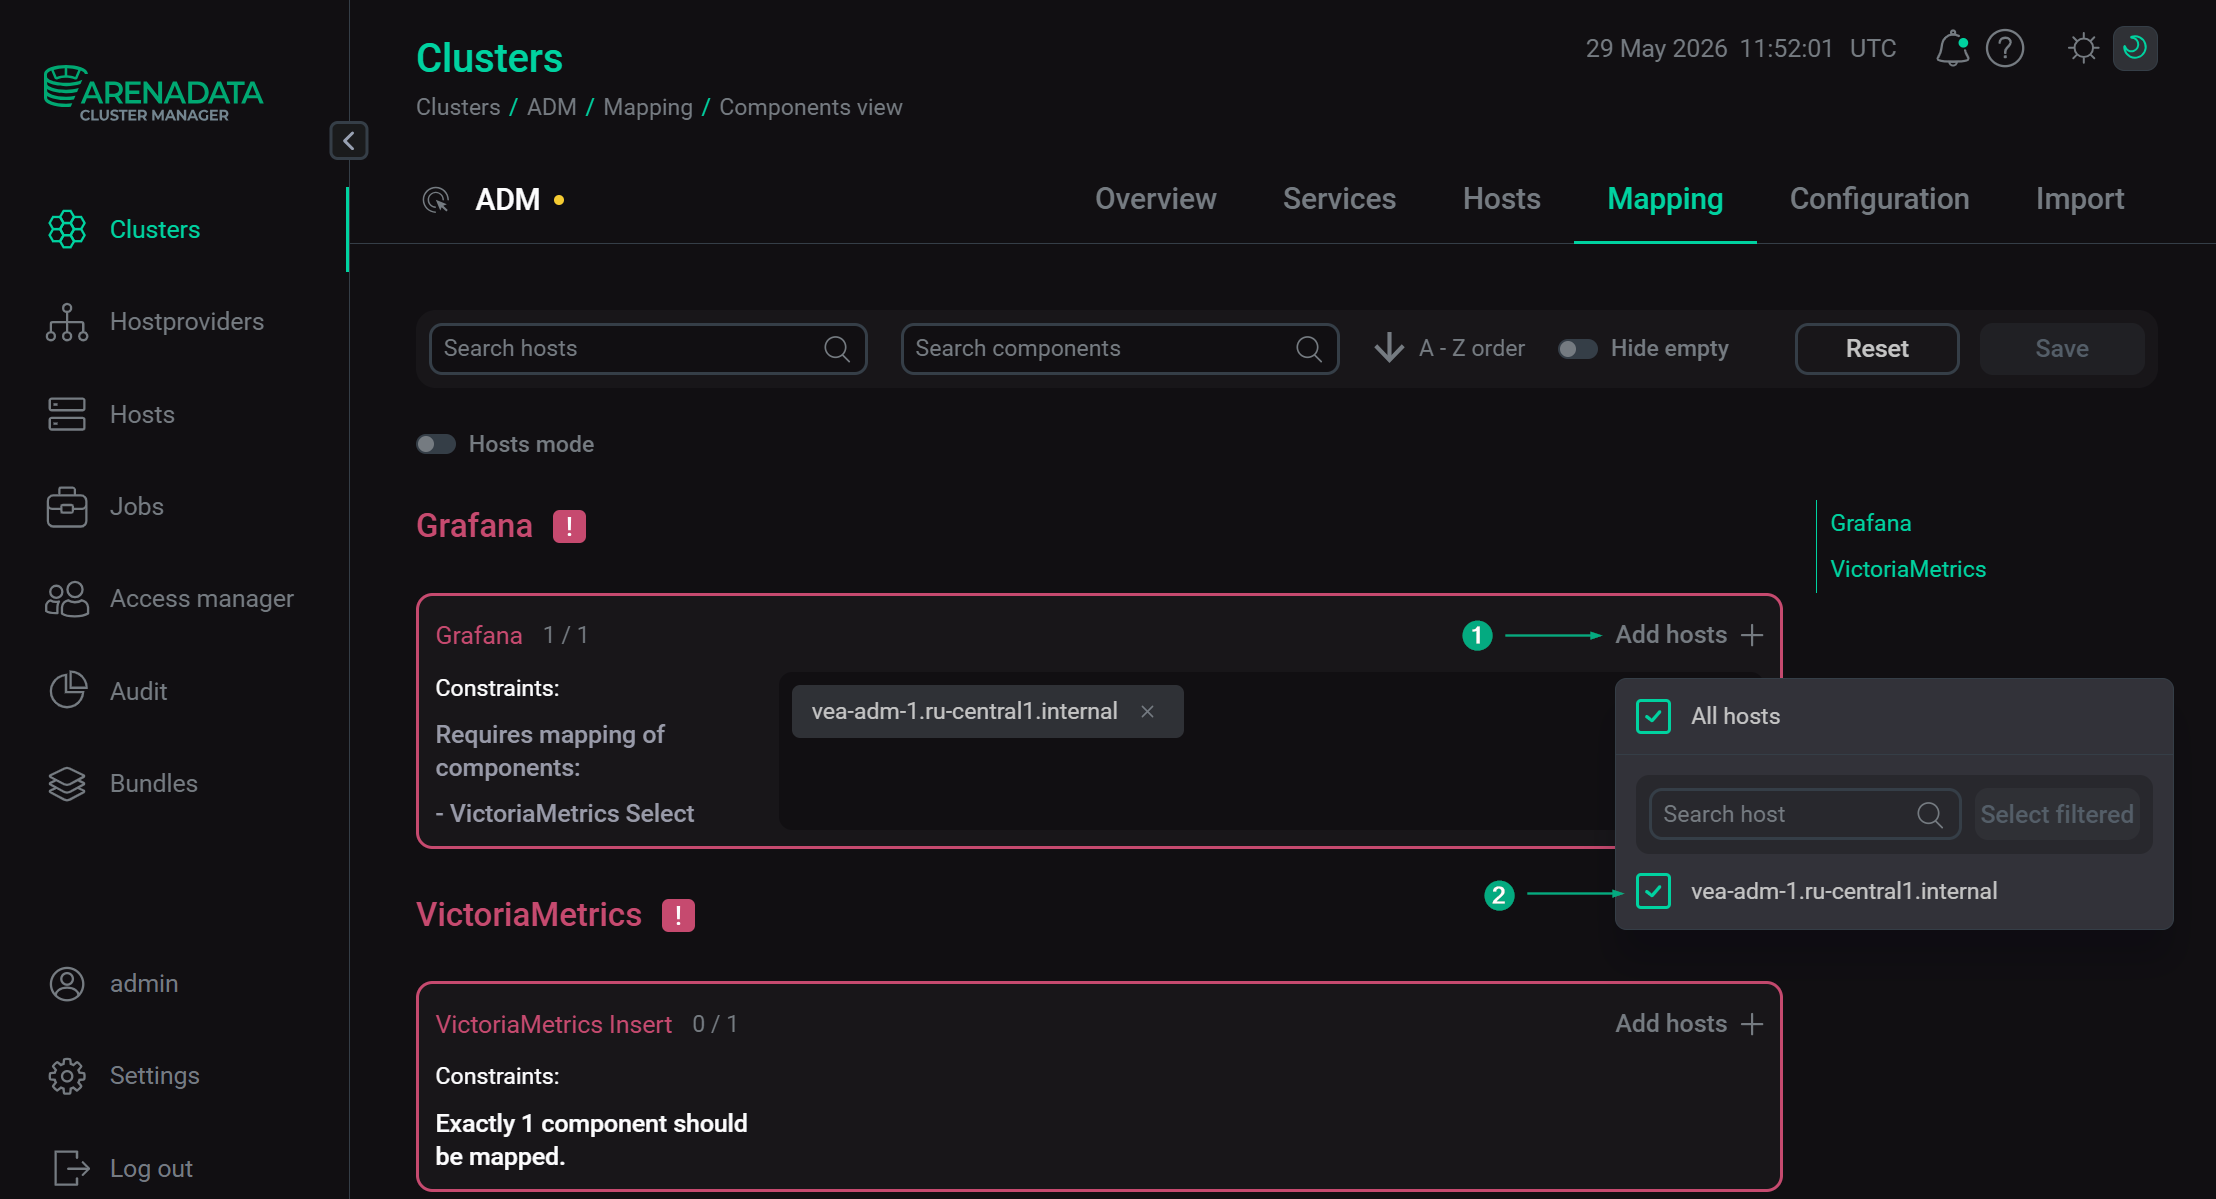The width and height of the screenshot is (2216, 1199).
Task: Click the cluster action cursor icon beside ADM
Action: click(x=436, y=200)
